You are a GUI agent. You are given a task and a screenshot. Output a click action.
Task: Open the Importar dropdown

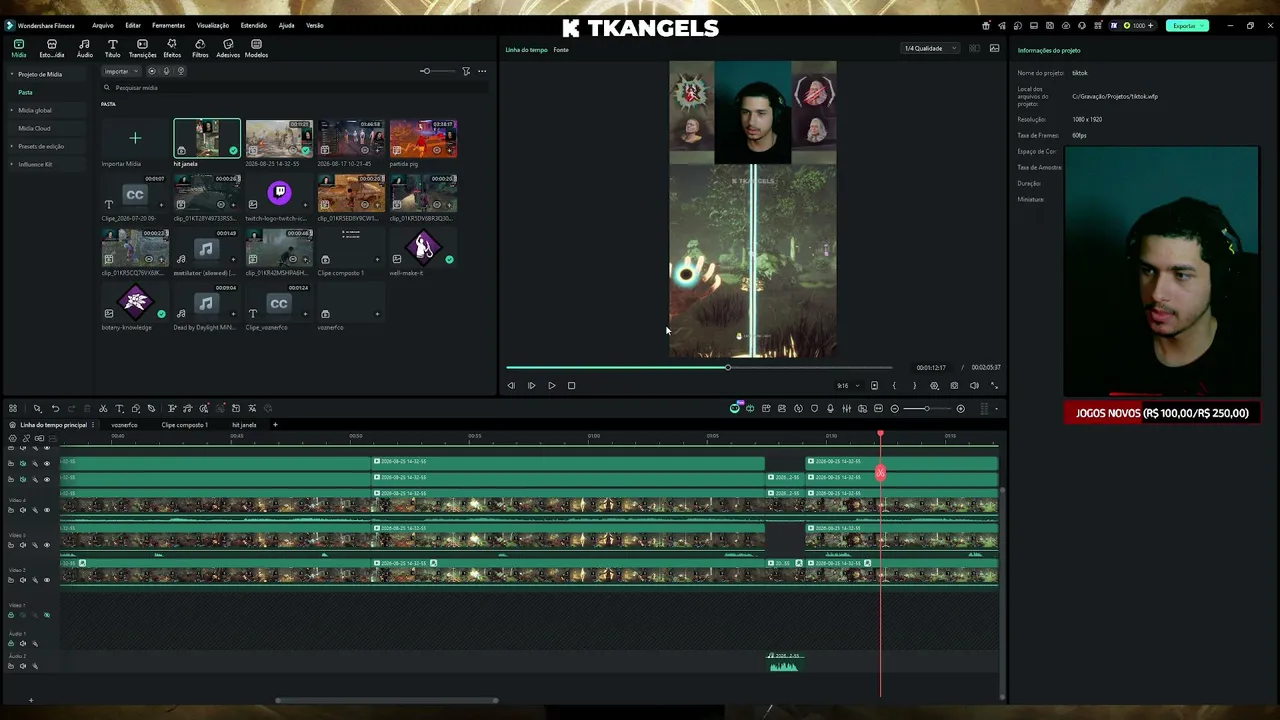121,71
